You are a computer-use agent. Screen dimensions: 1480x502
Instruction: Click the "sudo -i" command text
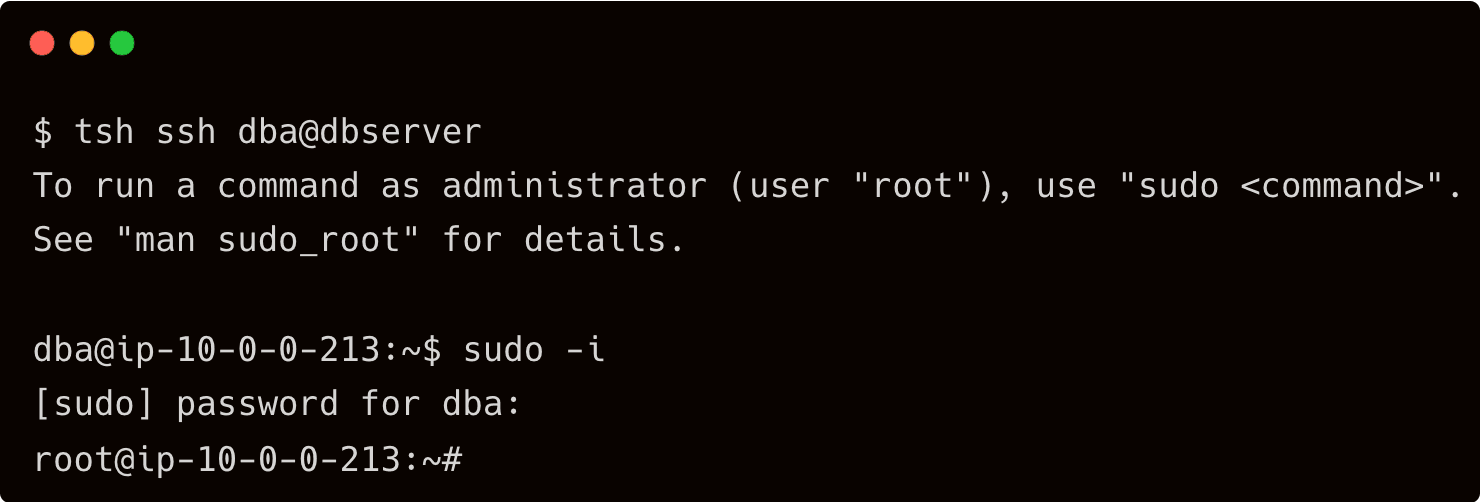click(534, 350)
